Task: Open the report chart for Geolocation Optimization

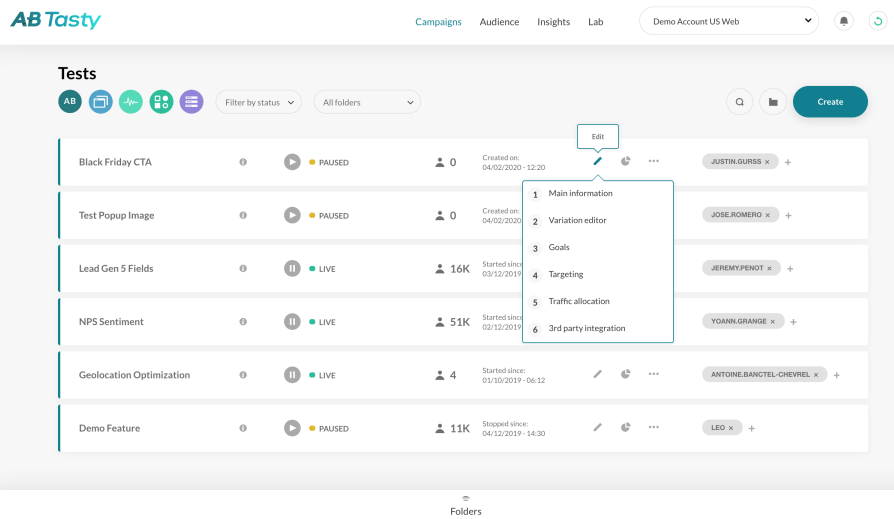Action: tap(625, 374)
